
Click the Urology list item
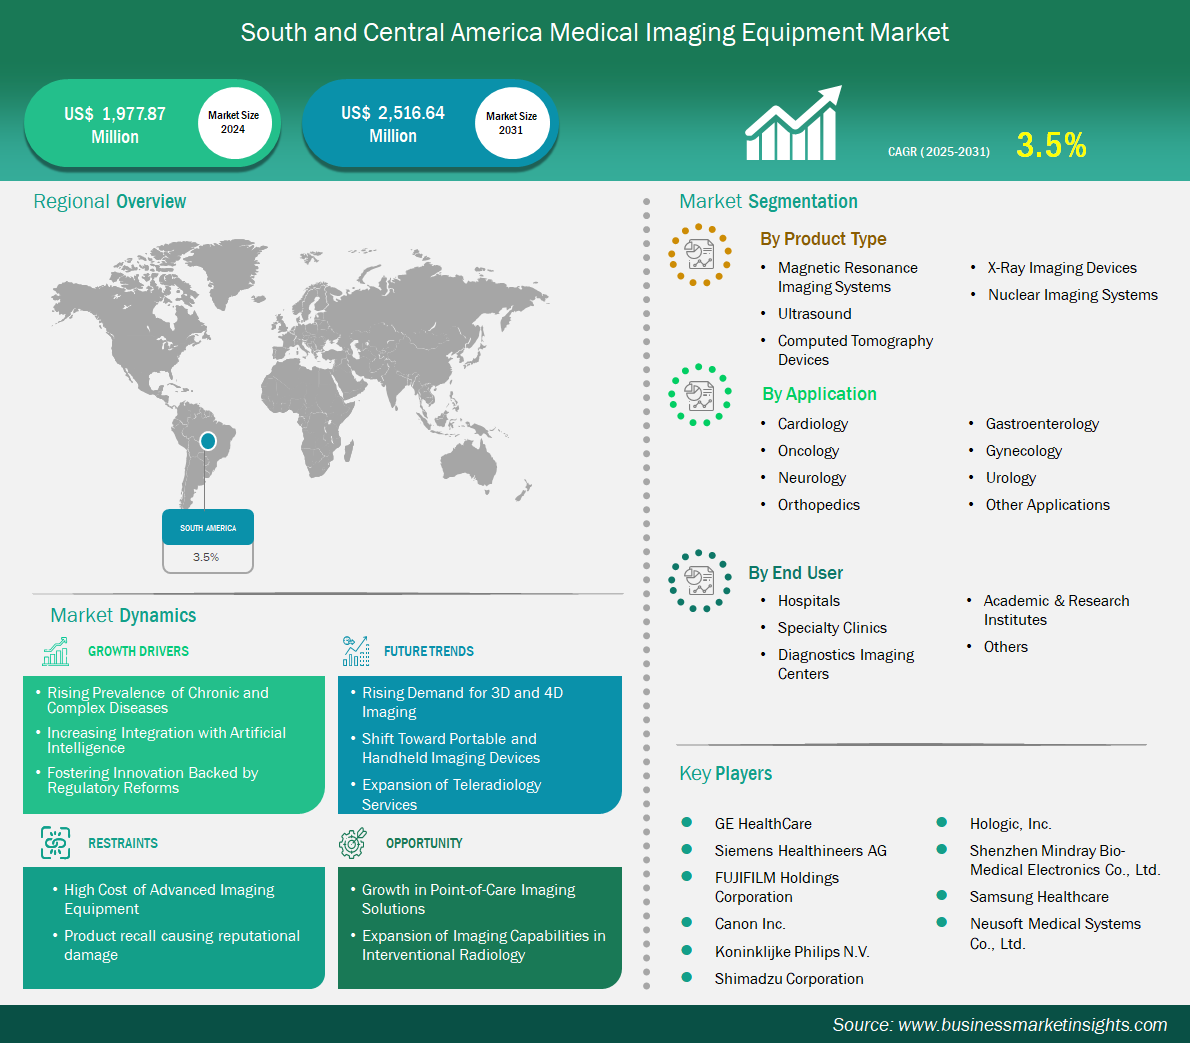click(x=1010, y=477)
